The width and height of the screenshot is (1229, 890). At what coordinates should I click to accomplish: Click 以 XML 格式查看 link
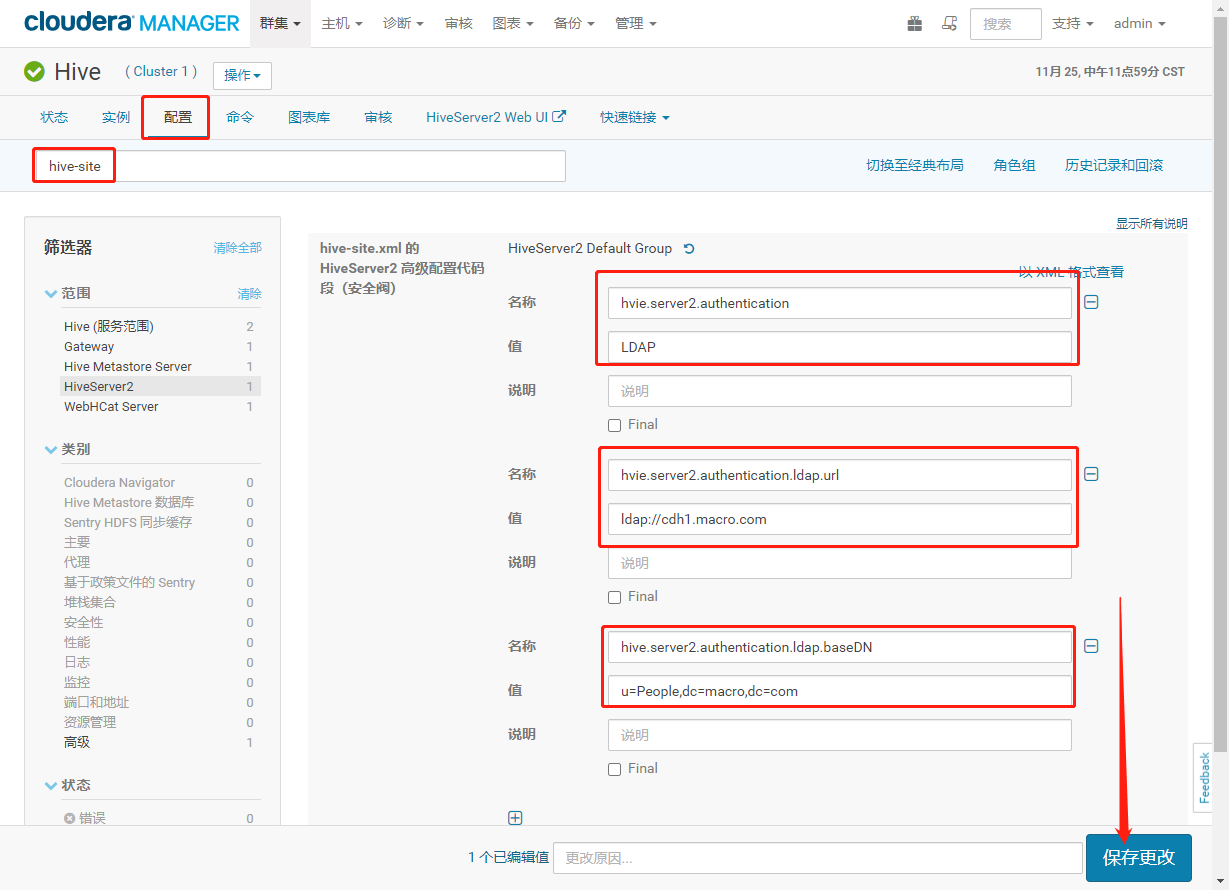click(x=1071, y=271)
